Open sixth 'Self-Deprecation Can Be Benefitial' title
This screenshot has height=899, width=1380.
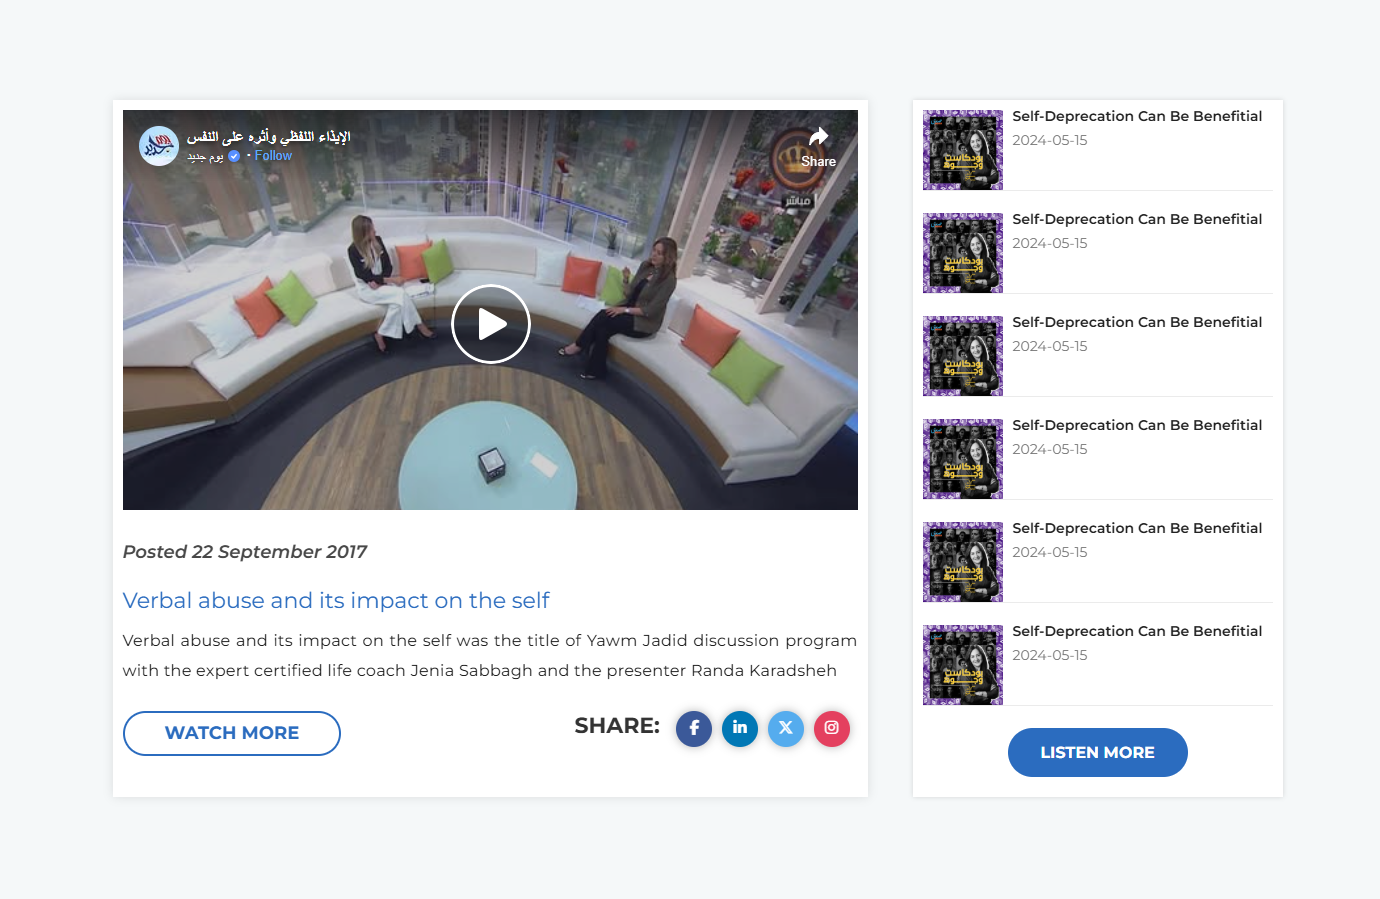tap(1137, 631)
